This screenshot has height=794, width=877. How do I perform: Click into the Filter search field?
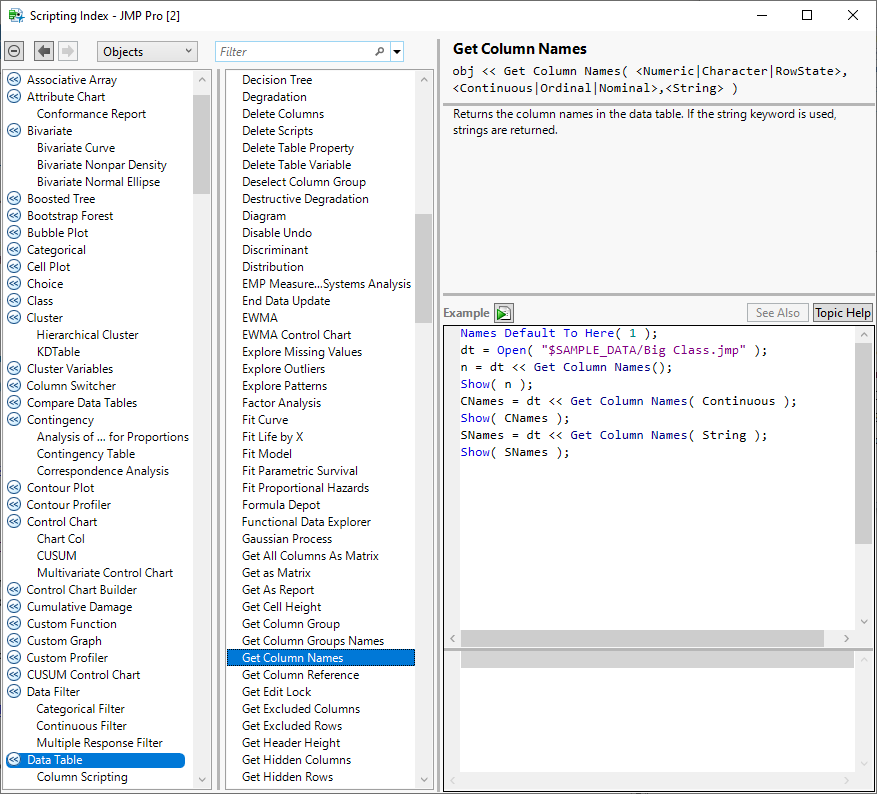pos(295,52)
